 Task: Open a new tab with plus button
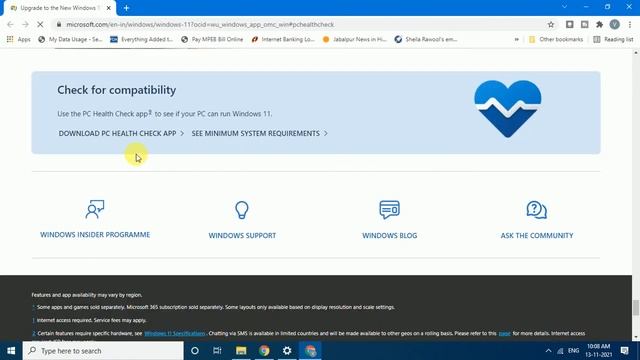coord(127,8)
